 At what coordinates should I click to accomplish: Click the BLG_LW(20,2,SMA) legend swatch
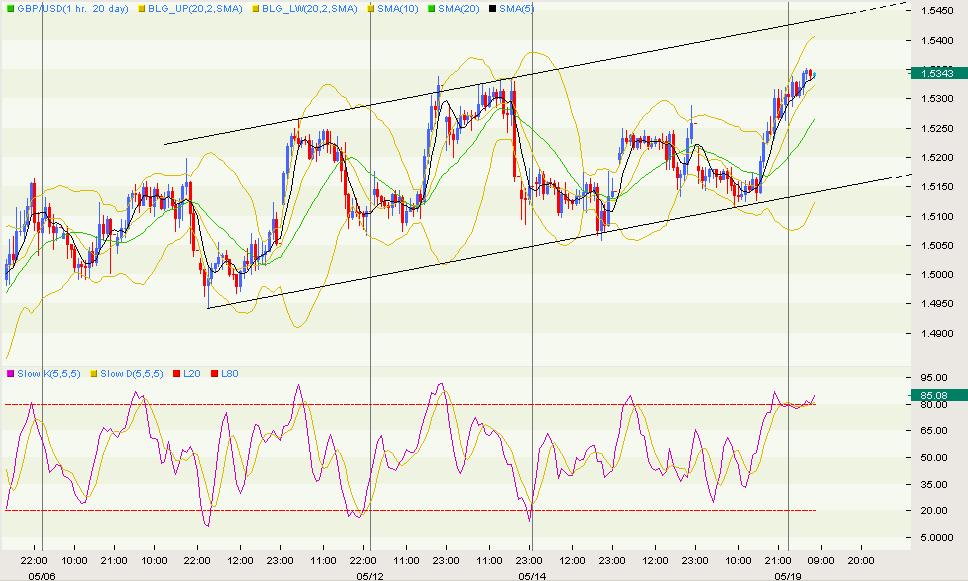pyautogui.click(x=255, y=9)
